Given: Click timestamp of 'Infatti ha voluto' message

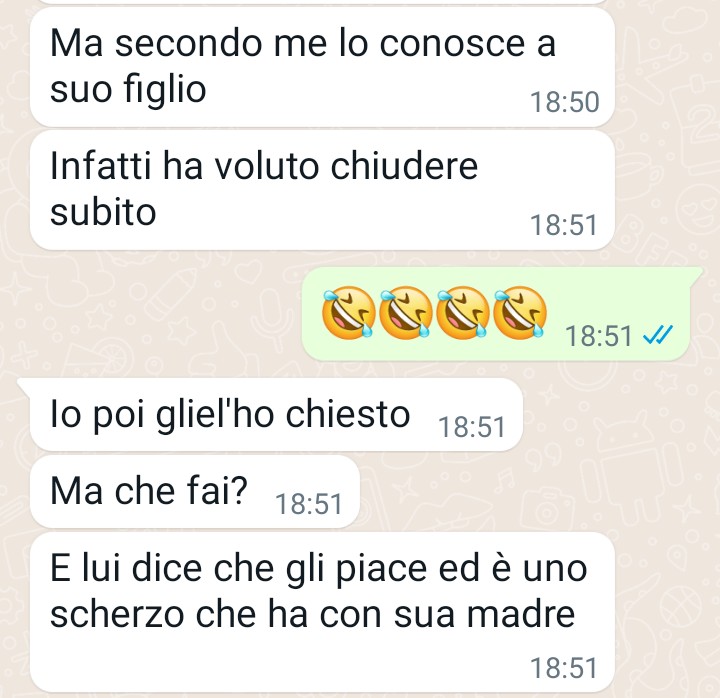Looking at the screenshot, I should (x=563, y=225).
